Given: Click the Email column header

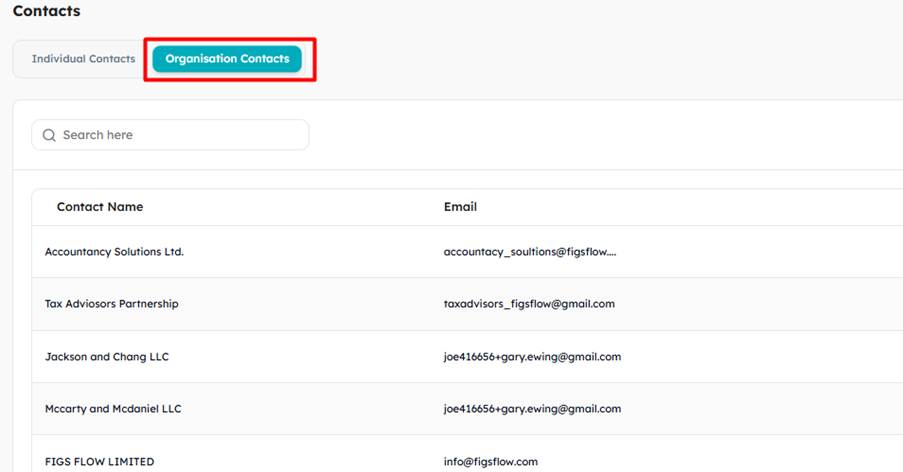Looking at the screenshot, I should click(460, 207).
